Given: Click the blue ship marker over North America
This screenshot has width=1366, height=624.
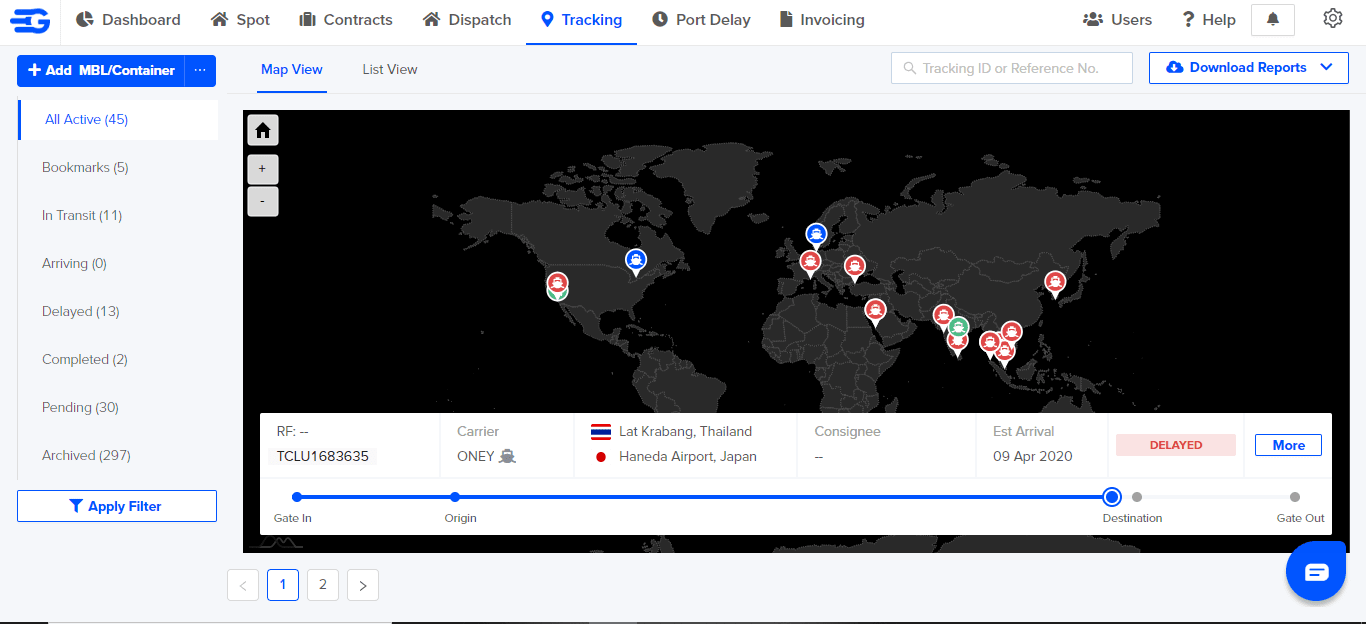Looking at the screenshot, I should [636, 261].
